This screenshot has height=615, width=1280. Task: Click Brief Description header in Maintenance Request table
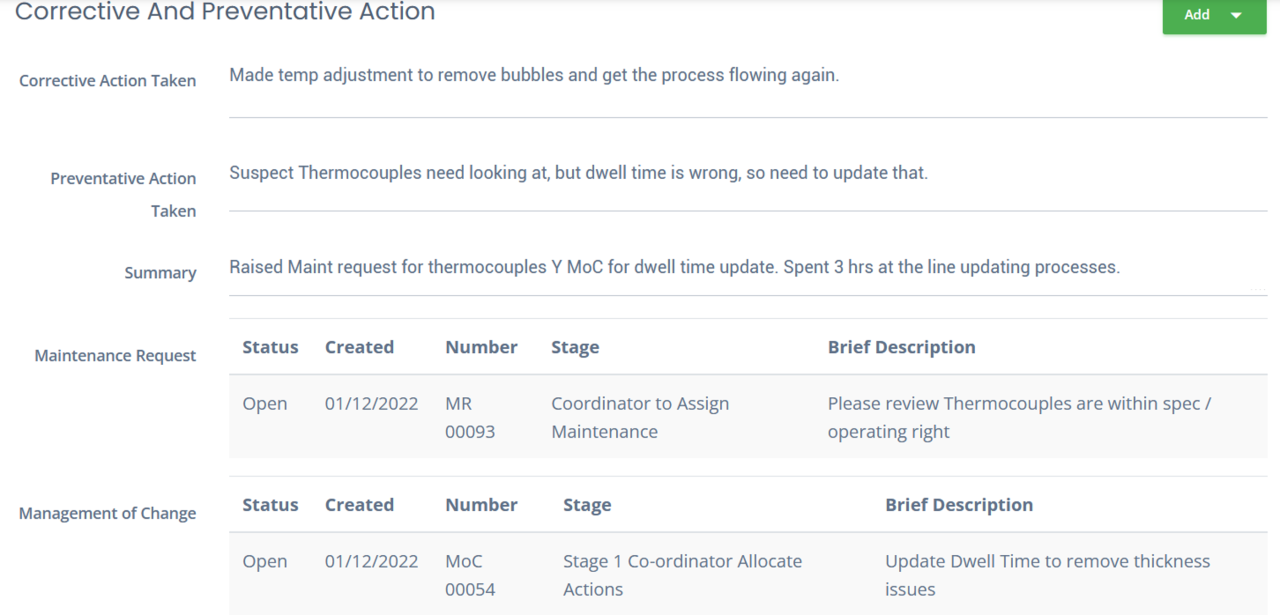[x=901, y=347]
